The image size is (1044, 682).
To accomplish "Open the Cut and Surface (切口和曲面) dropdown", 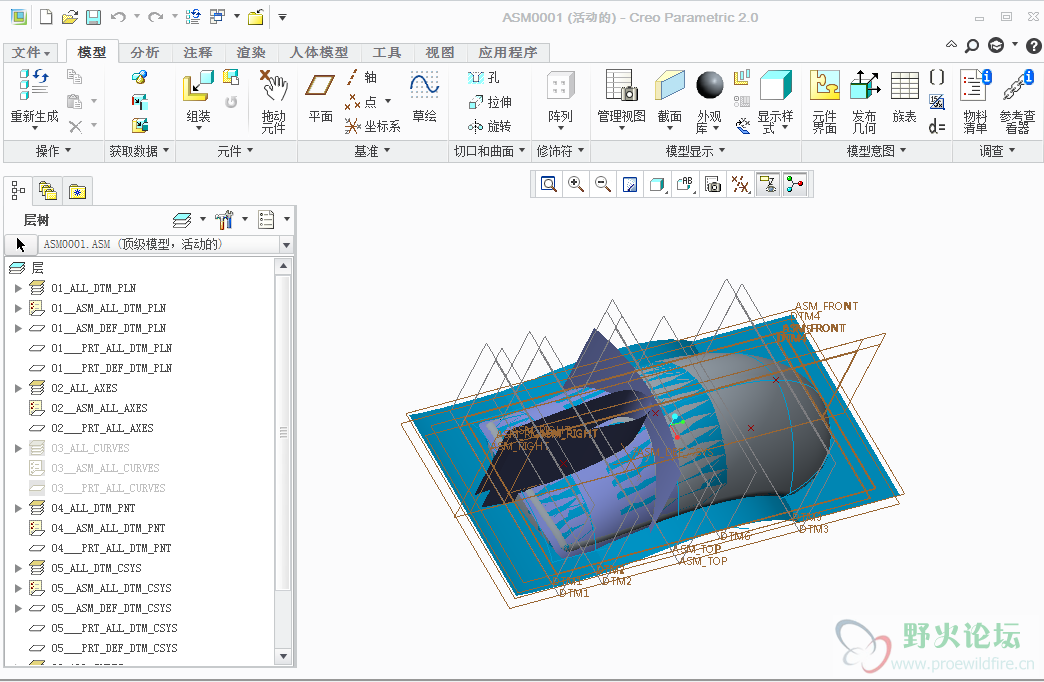I will coord(489,151).
